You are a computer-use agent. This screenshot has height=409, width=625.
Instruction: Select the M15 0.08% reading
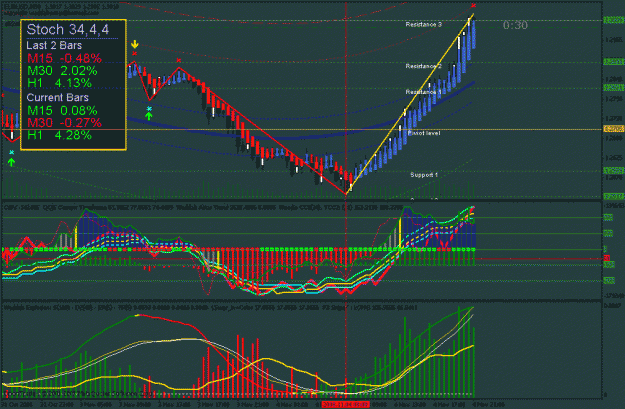click(62, 110)
